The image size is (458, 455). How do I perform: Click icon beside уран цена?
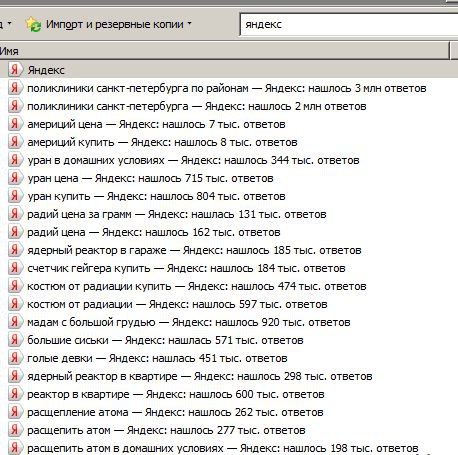point(15,178)
